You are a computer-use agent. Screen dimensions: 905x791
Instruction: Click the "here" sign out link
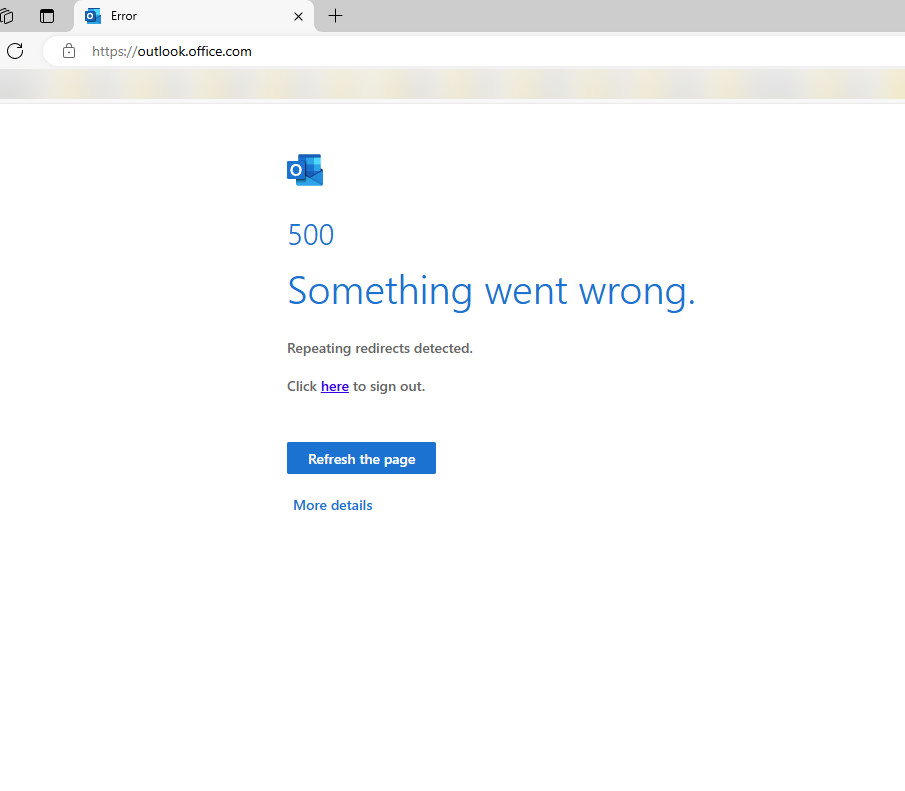pyautogui.click(x=334, y=386)
